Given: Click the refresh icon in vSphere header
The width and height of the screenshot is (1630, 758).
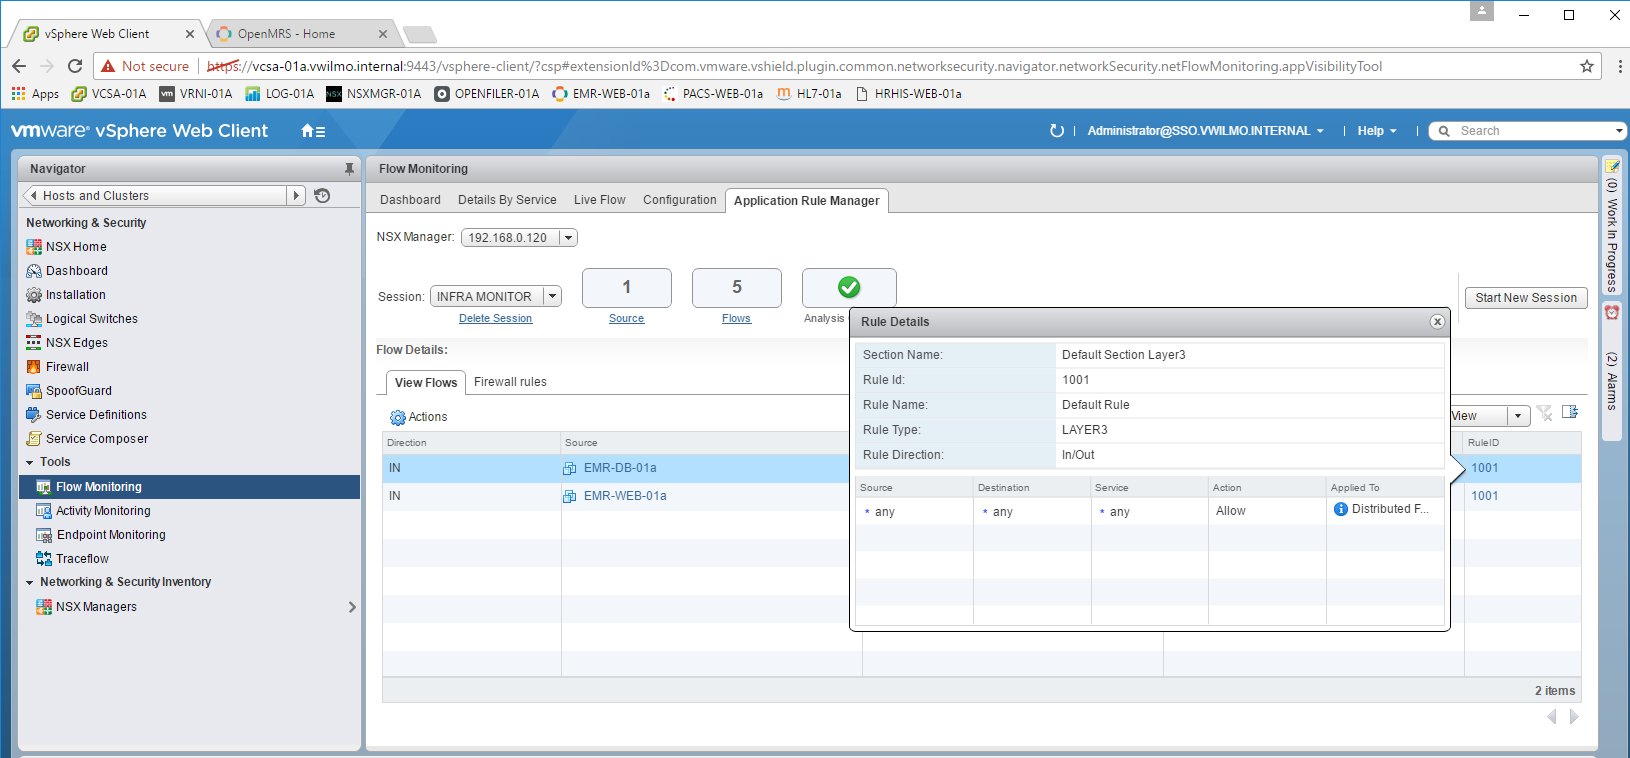Looking at the screenshot, I should (1056, 131).
